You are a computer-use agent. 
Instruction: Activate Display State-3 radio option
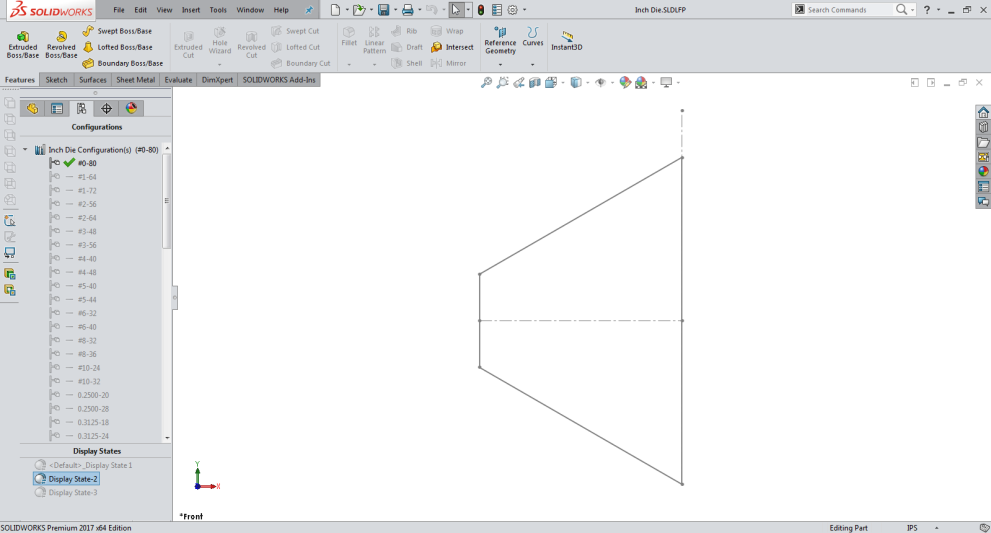(x=66, y=493)
